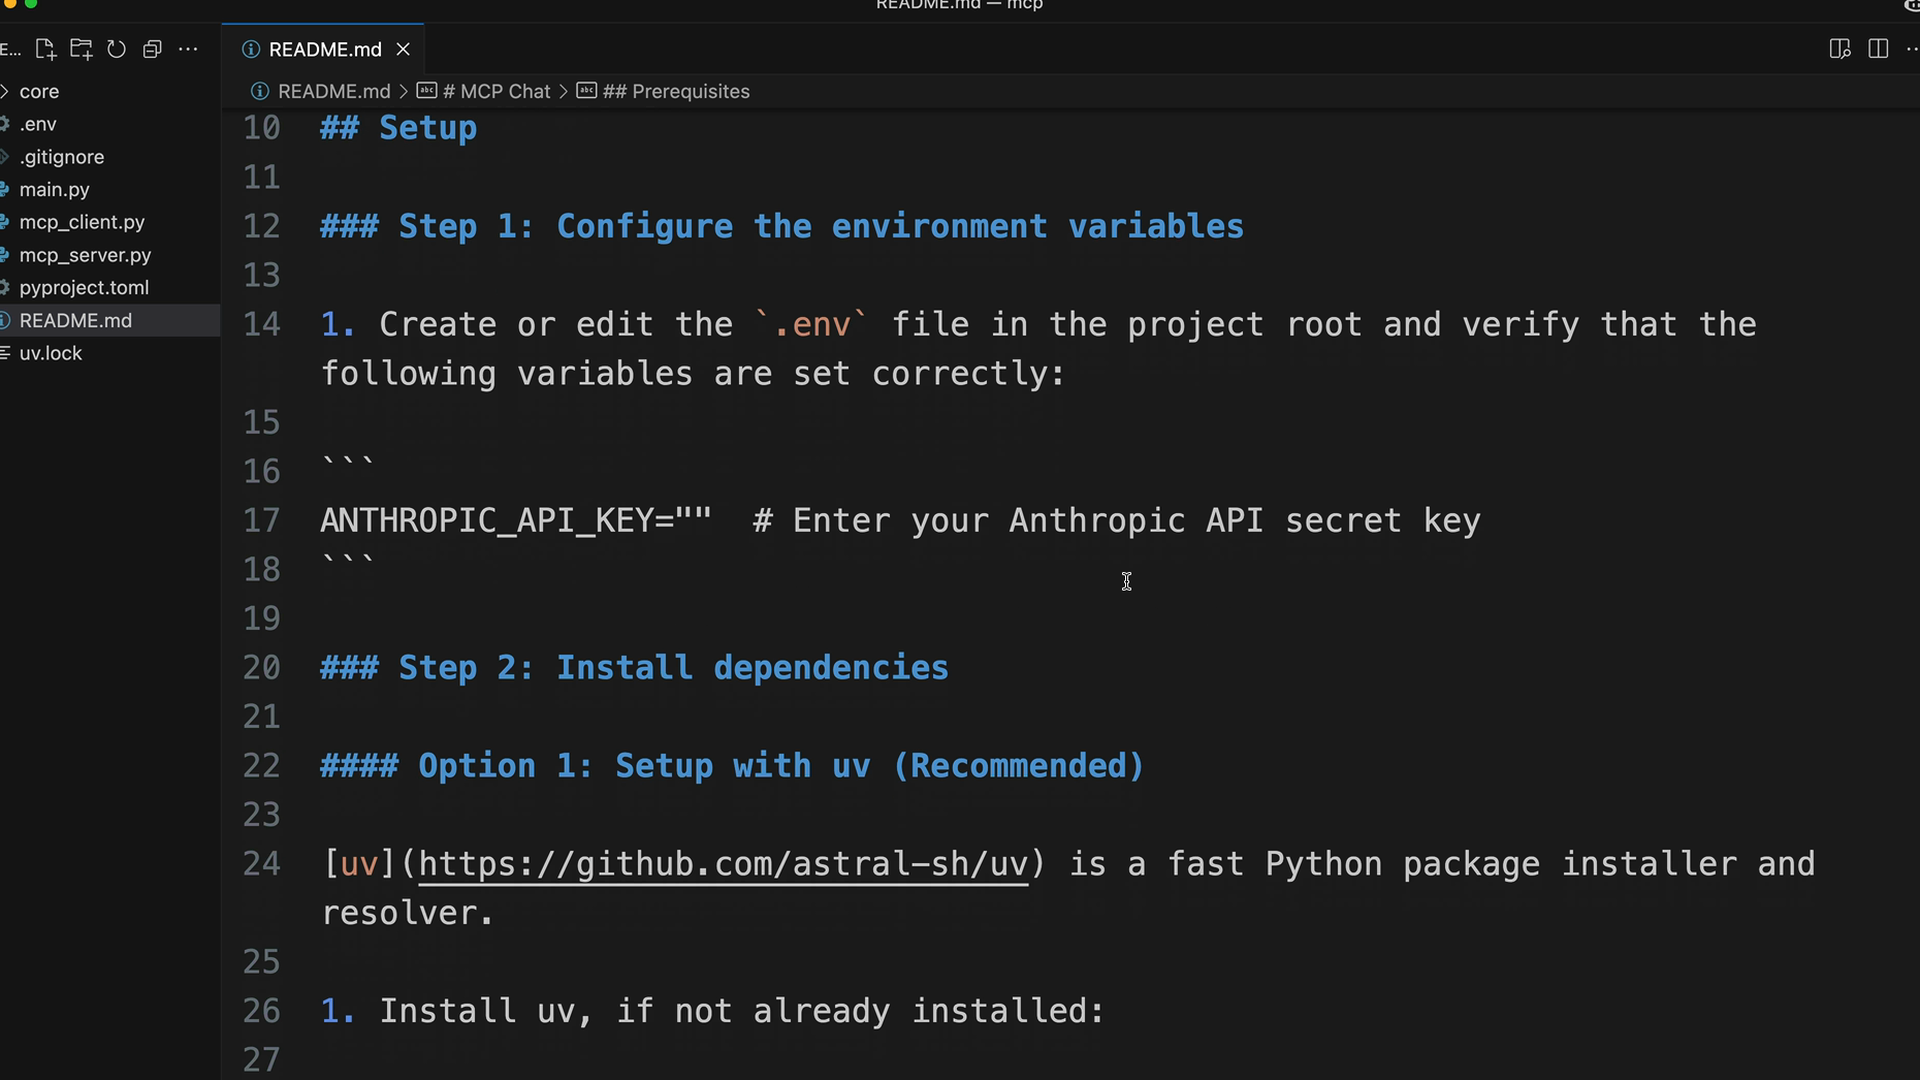1920x1080 pixels.
Task: Click the 'Step 1: Configure the environment variables' heading
Action: point(782,226)
